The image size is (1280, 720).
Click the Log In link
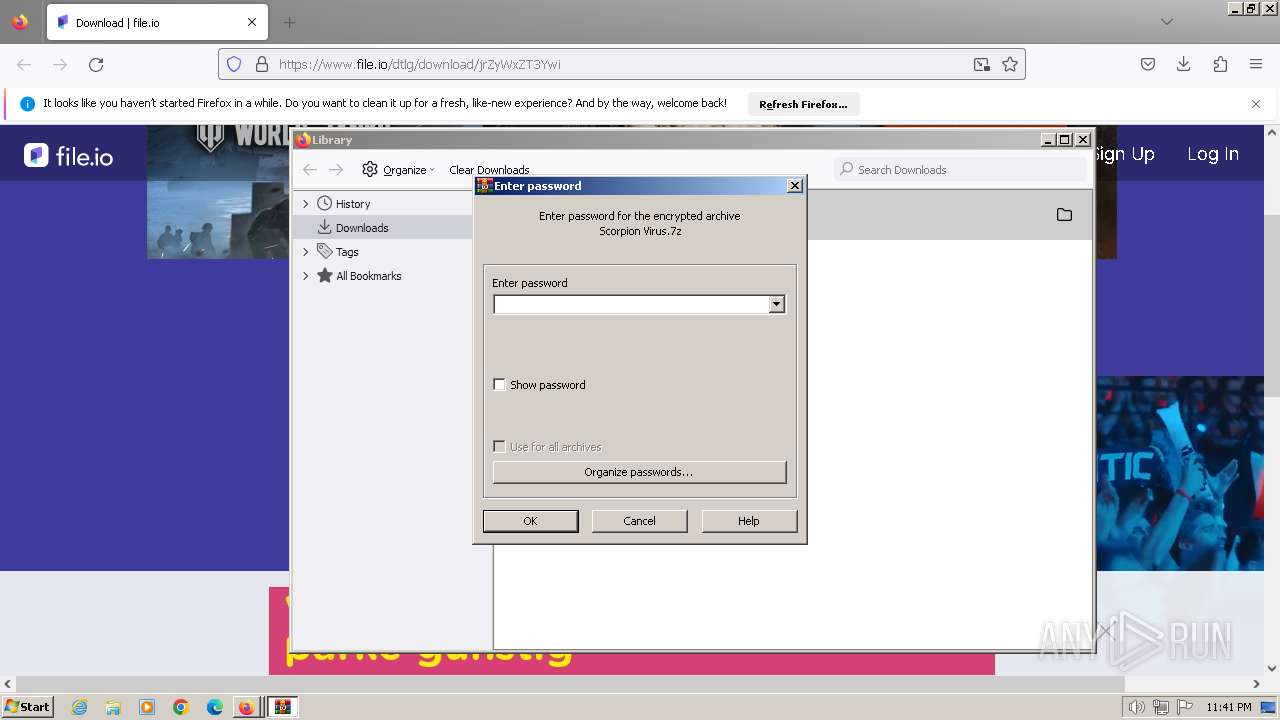point(1212,154)
